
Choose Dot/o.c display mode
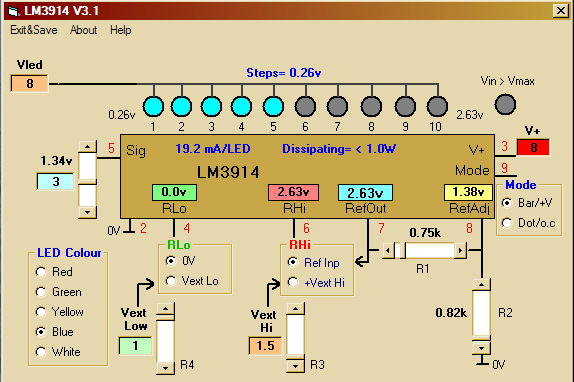tap(529, 222)
